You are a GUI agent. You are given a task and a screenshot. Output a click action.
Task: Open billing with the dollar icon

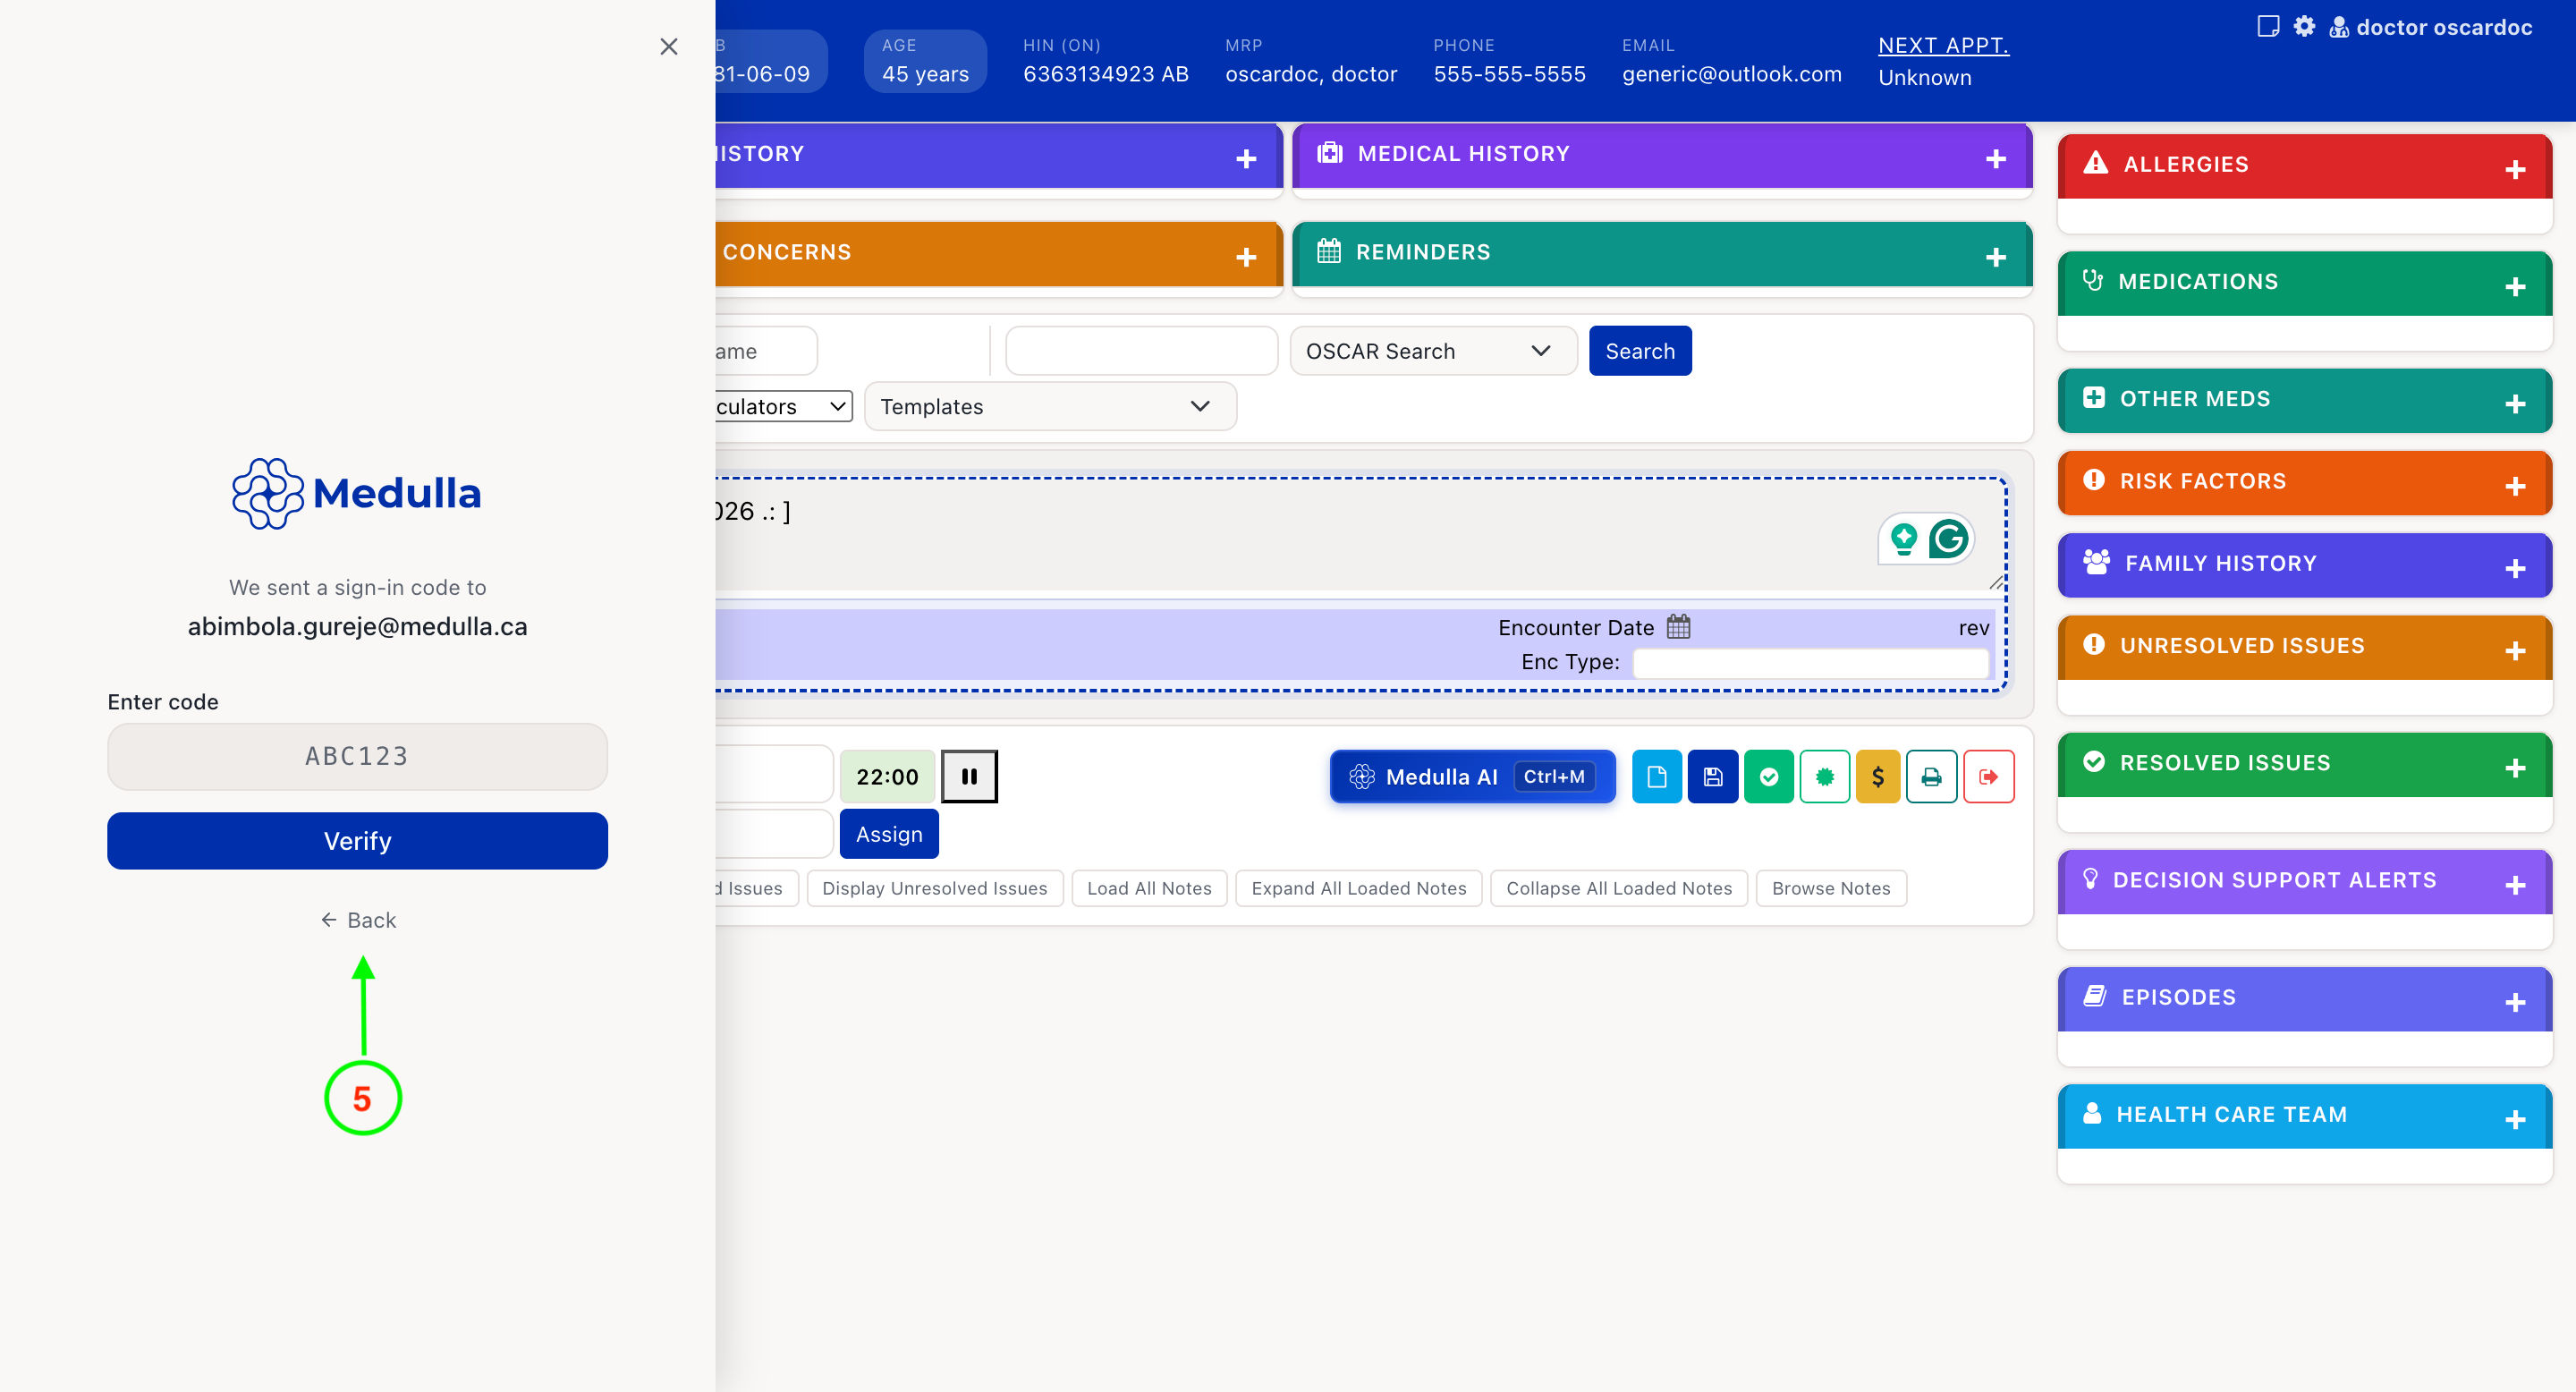[1877, 776]
